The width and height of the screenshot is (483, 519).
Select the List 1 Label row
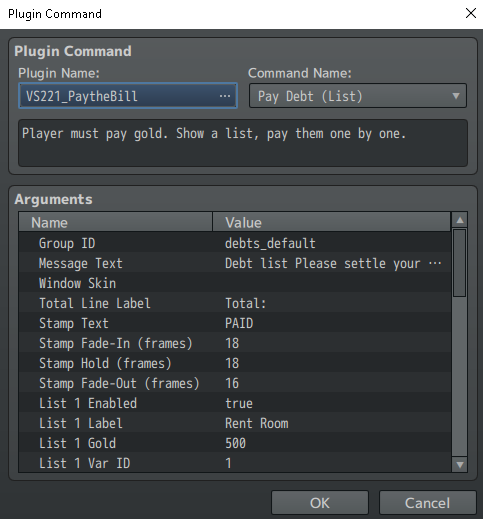pos(235,423)
